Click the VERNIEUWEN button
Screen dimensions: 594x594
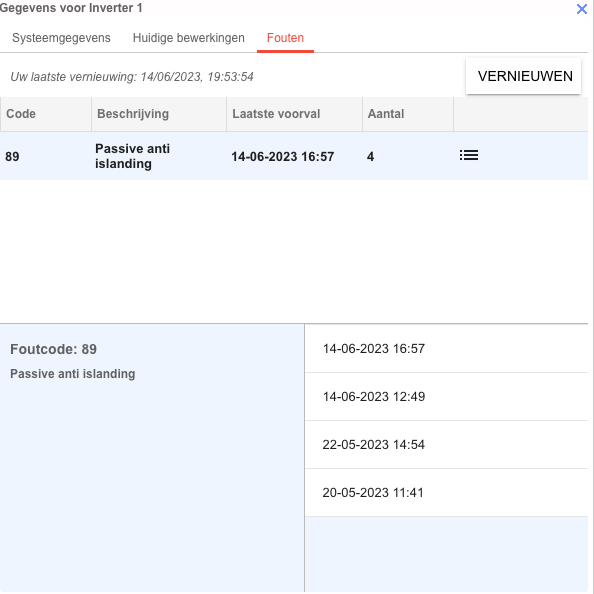tap(524, 76)
